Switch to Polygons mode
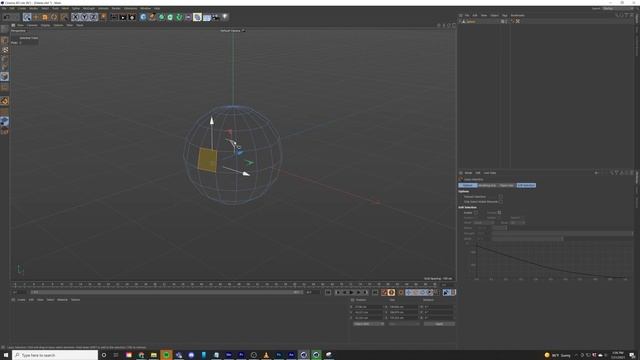The image size is (640, 360). pyautogui.click(x=4, y=77)
